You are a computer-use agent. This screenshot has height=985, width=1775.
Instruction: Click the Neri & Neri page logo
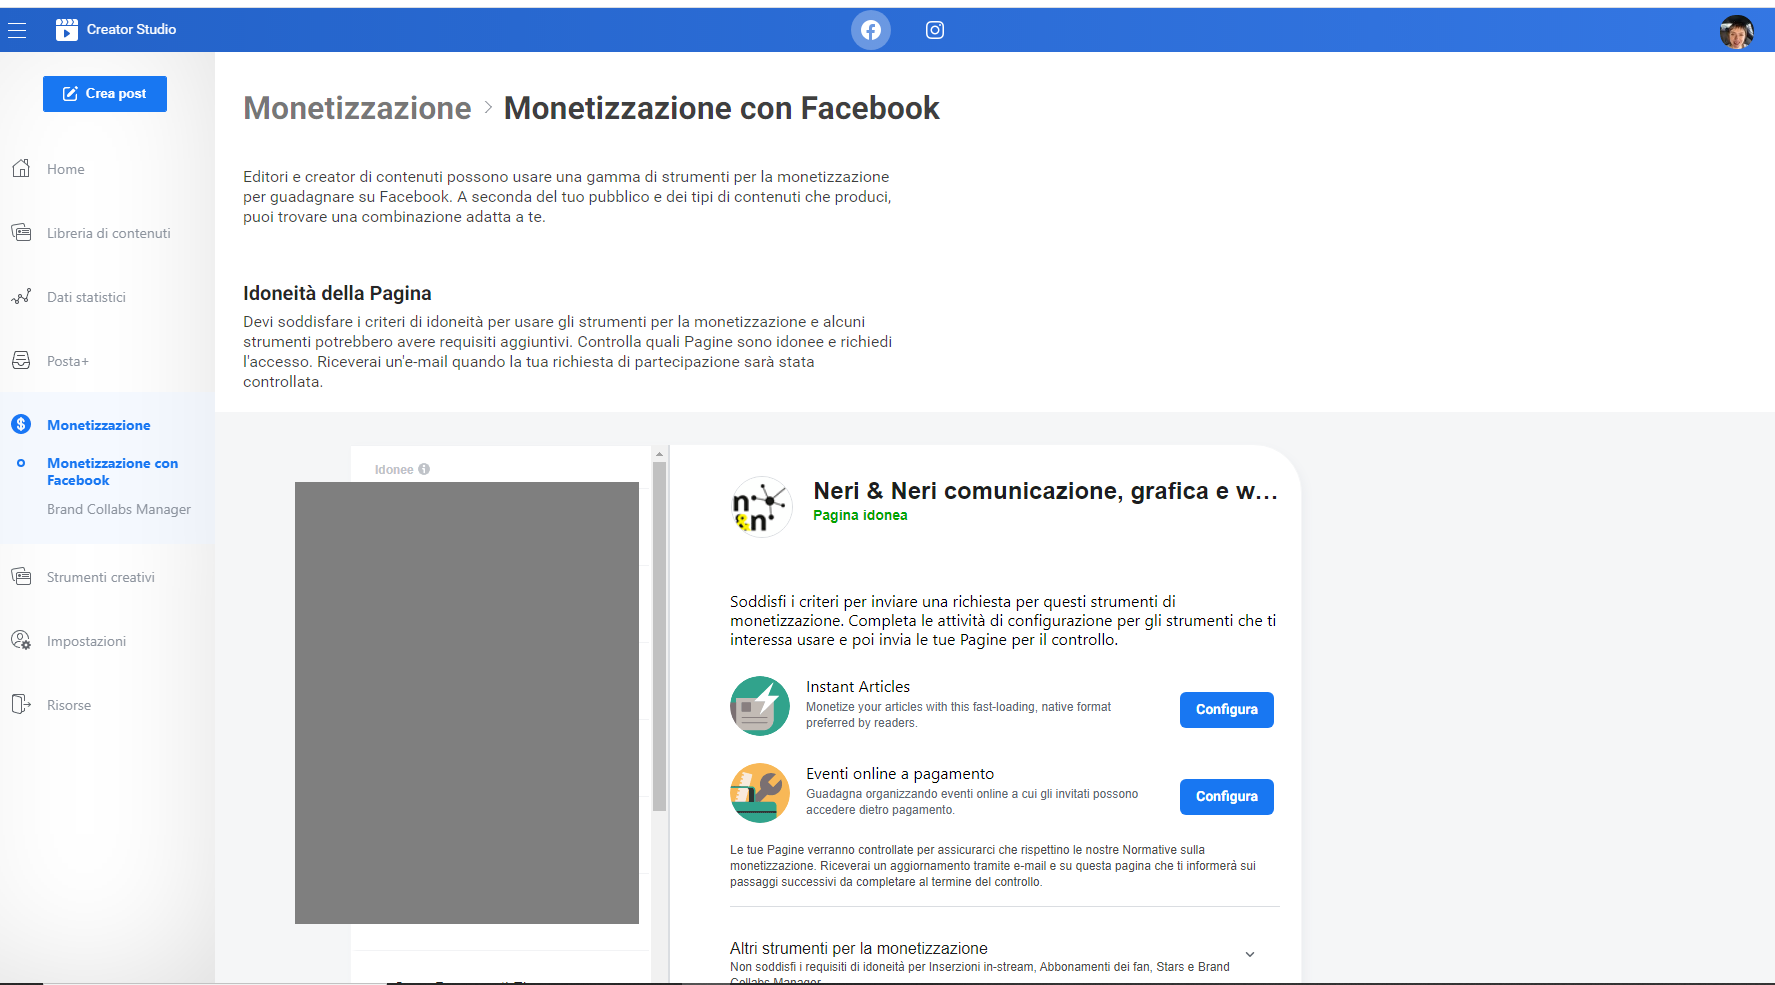point(762,507)
